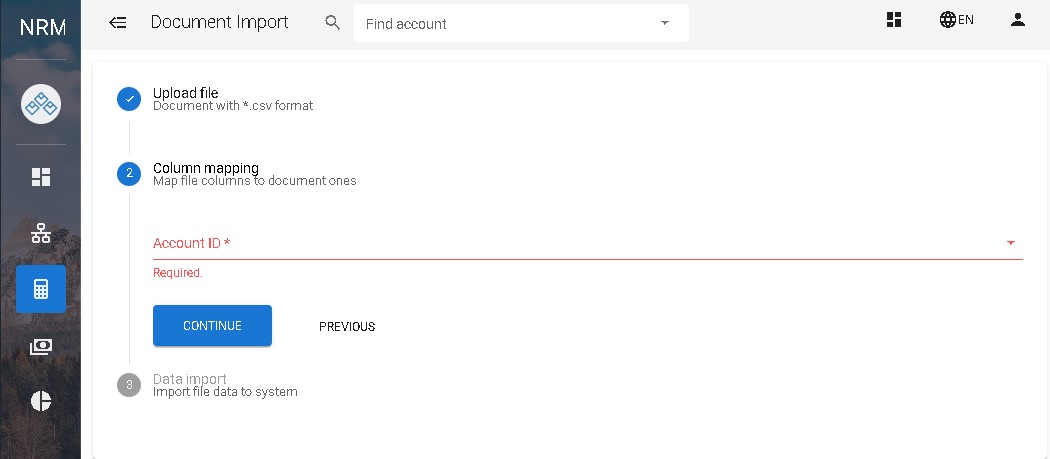Click the company logo avatar in sidebar
The image size is (1050, 459).
point(41,104)
